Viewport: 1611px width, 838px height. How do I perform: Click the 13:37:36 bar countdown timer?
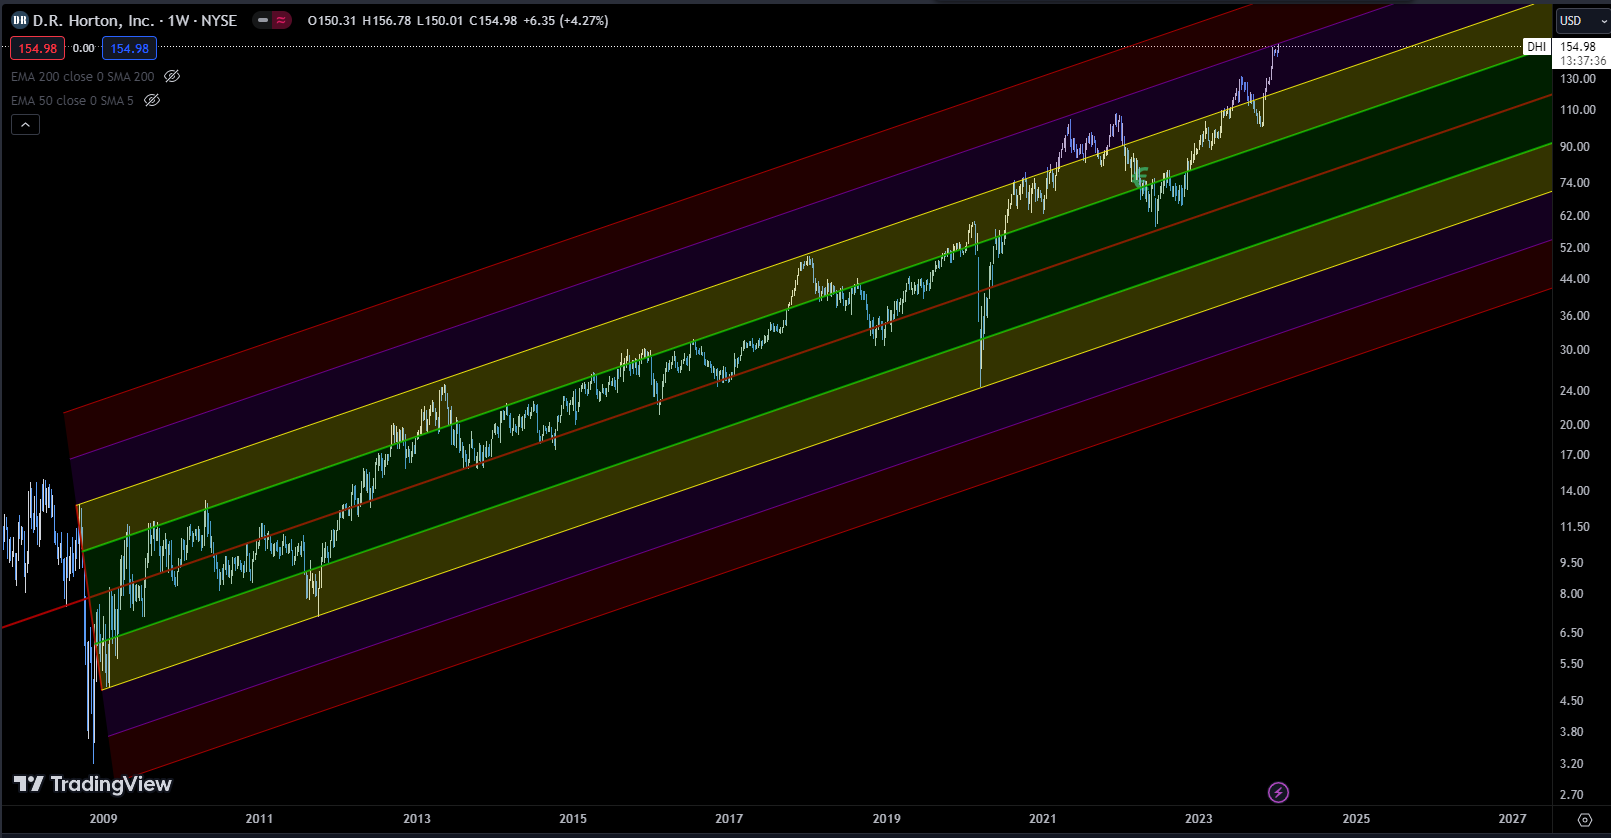click(x=1583, y=61)
